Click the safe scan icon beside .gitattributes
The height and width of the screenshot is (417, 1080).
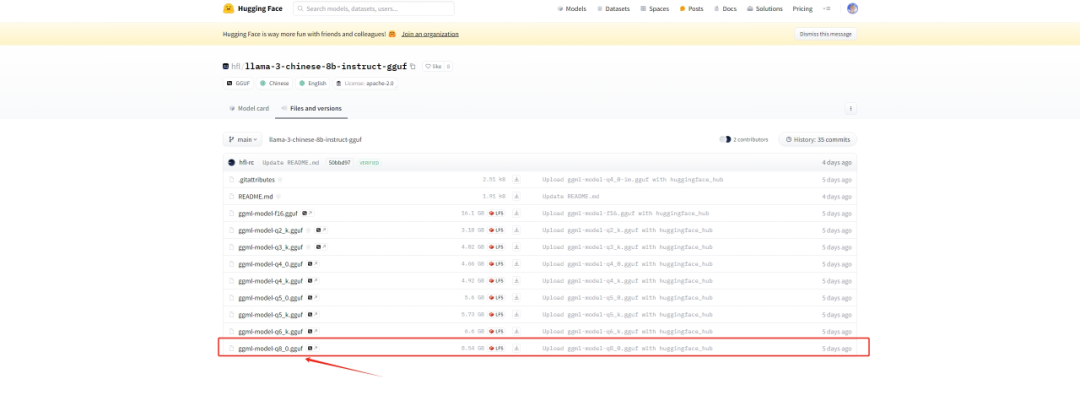pyautogui.click(x=280, y=179)
